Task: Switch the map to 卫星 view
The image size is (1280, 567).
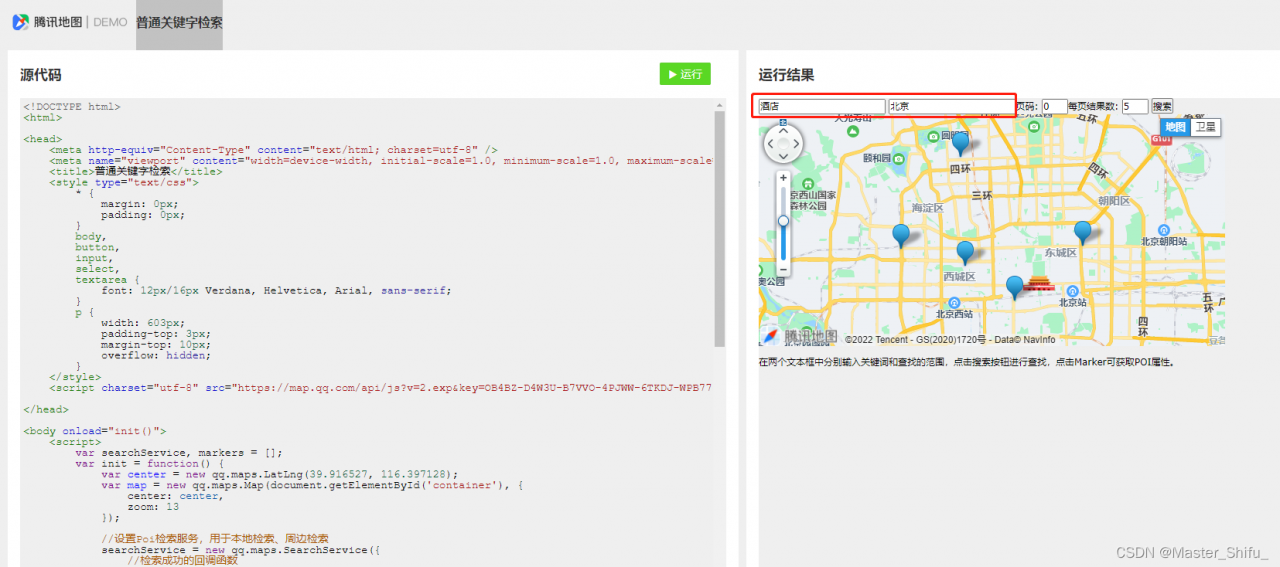Action: click(1205, 127)
